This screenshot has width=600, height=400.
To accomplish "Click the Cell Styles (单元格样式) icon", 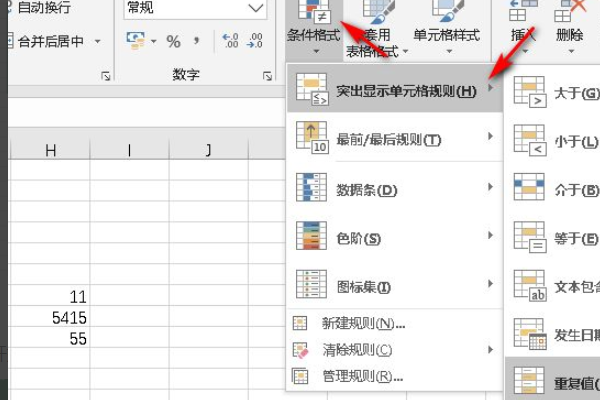I will (447, 11).
